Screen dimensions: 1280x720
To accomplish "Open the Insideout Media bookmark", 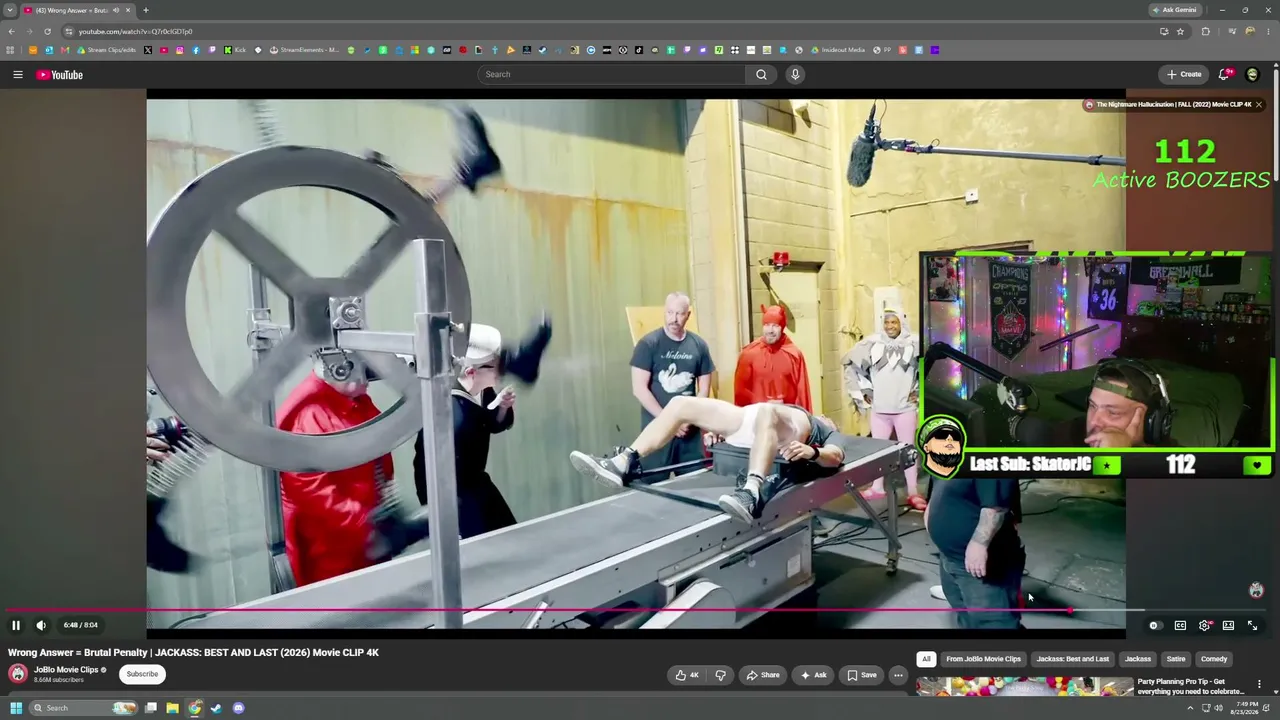I will 838,50.
